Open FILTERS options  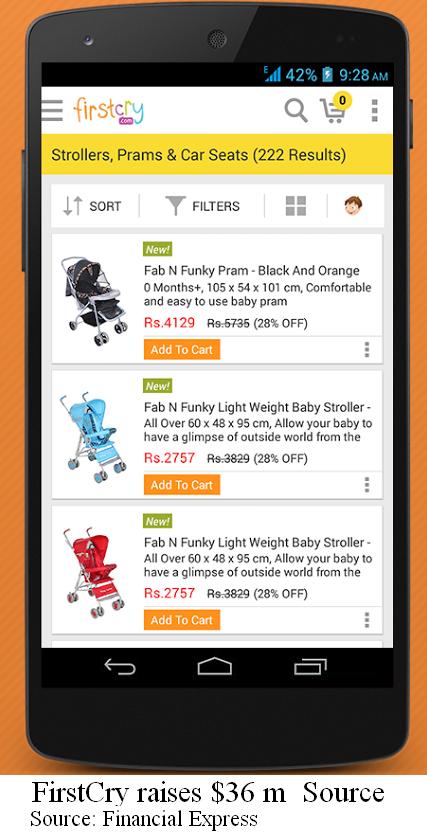pos(202,206)
